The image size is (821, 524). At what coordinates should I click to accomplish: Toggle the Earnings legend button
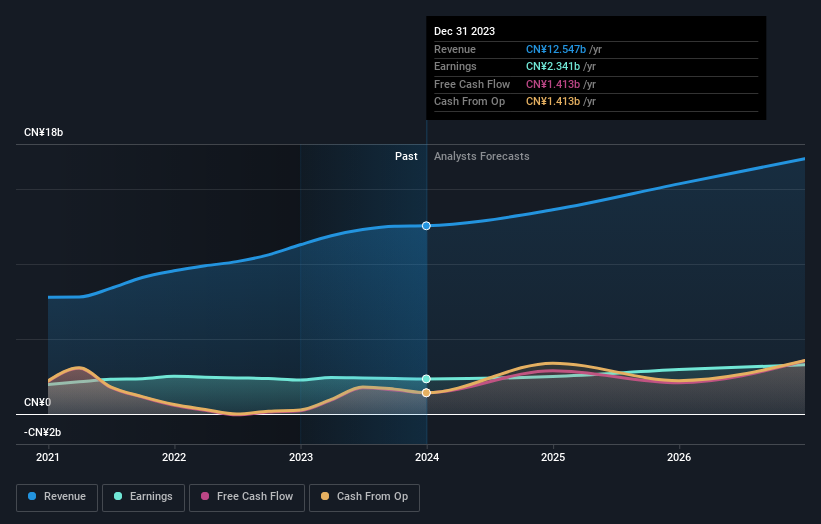pos(143,497)
